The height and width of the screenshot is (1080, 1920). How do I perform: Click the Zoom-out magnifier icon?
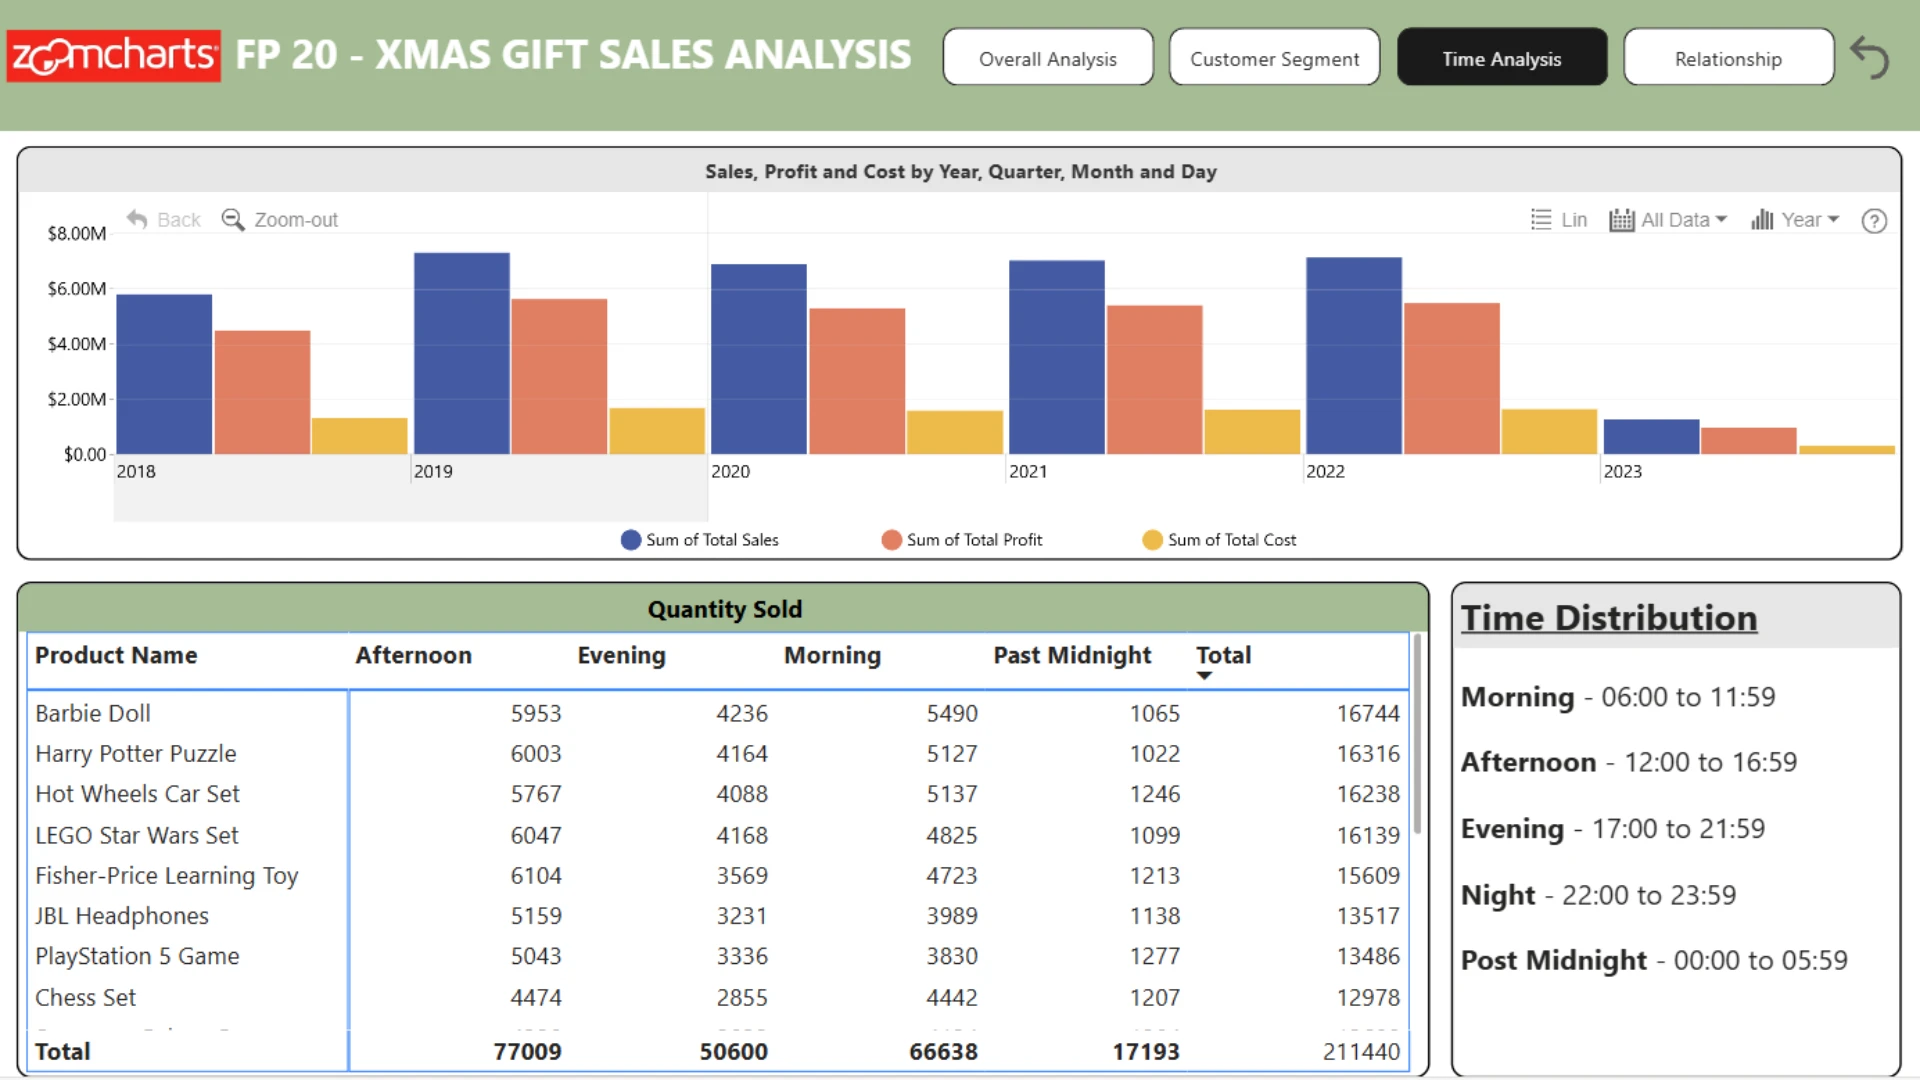pyautogui.click(x=233, y=219)
